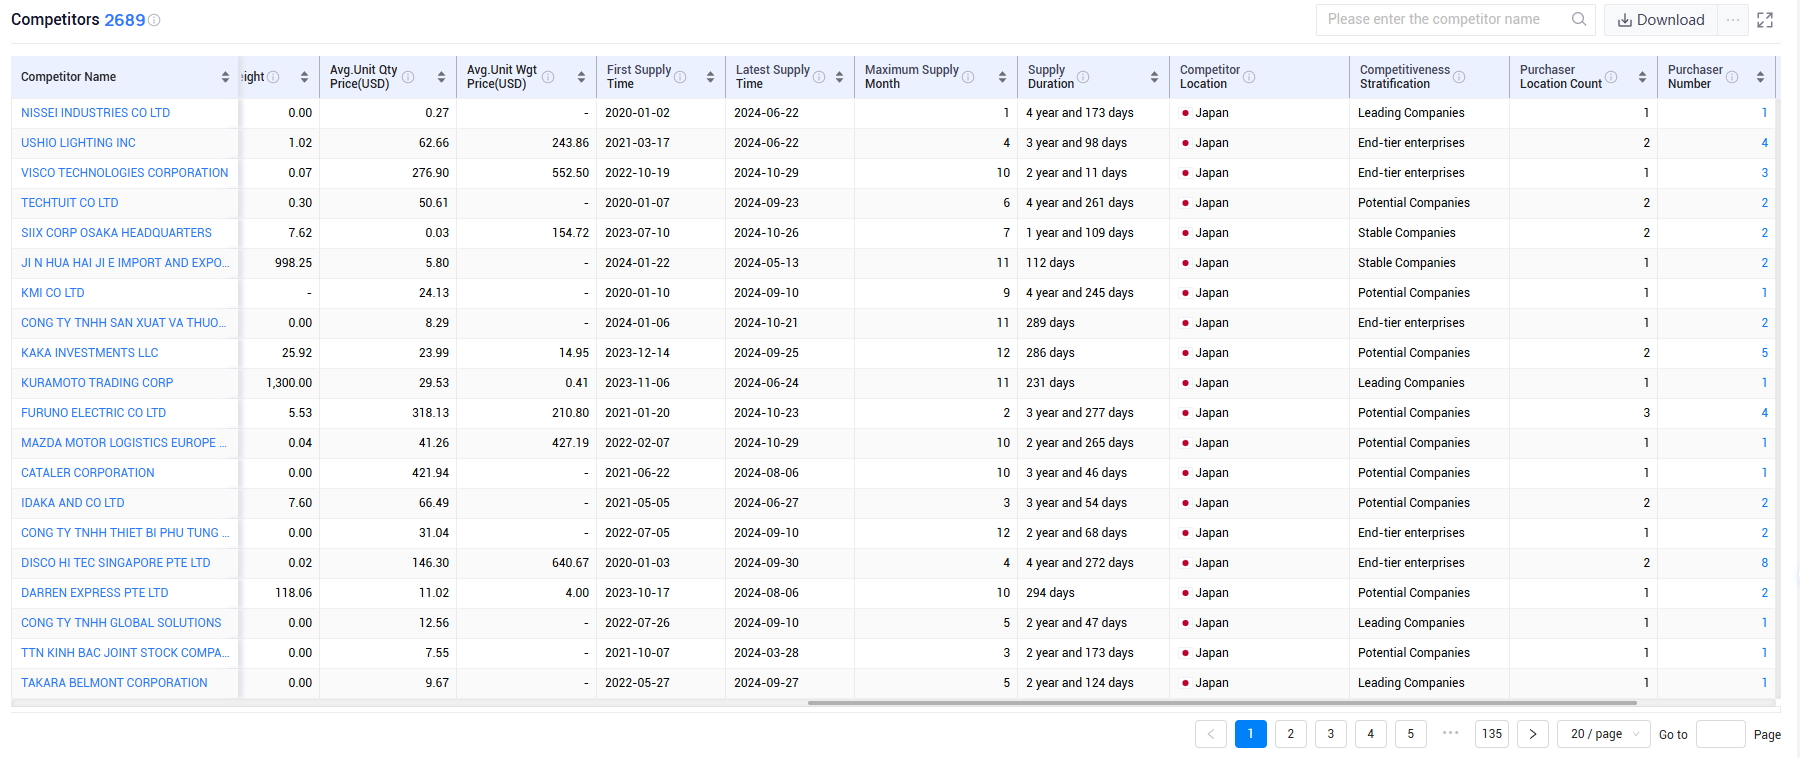Jump to last page 135

(1492, 734)
